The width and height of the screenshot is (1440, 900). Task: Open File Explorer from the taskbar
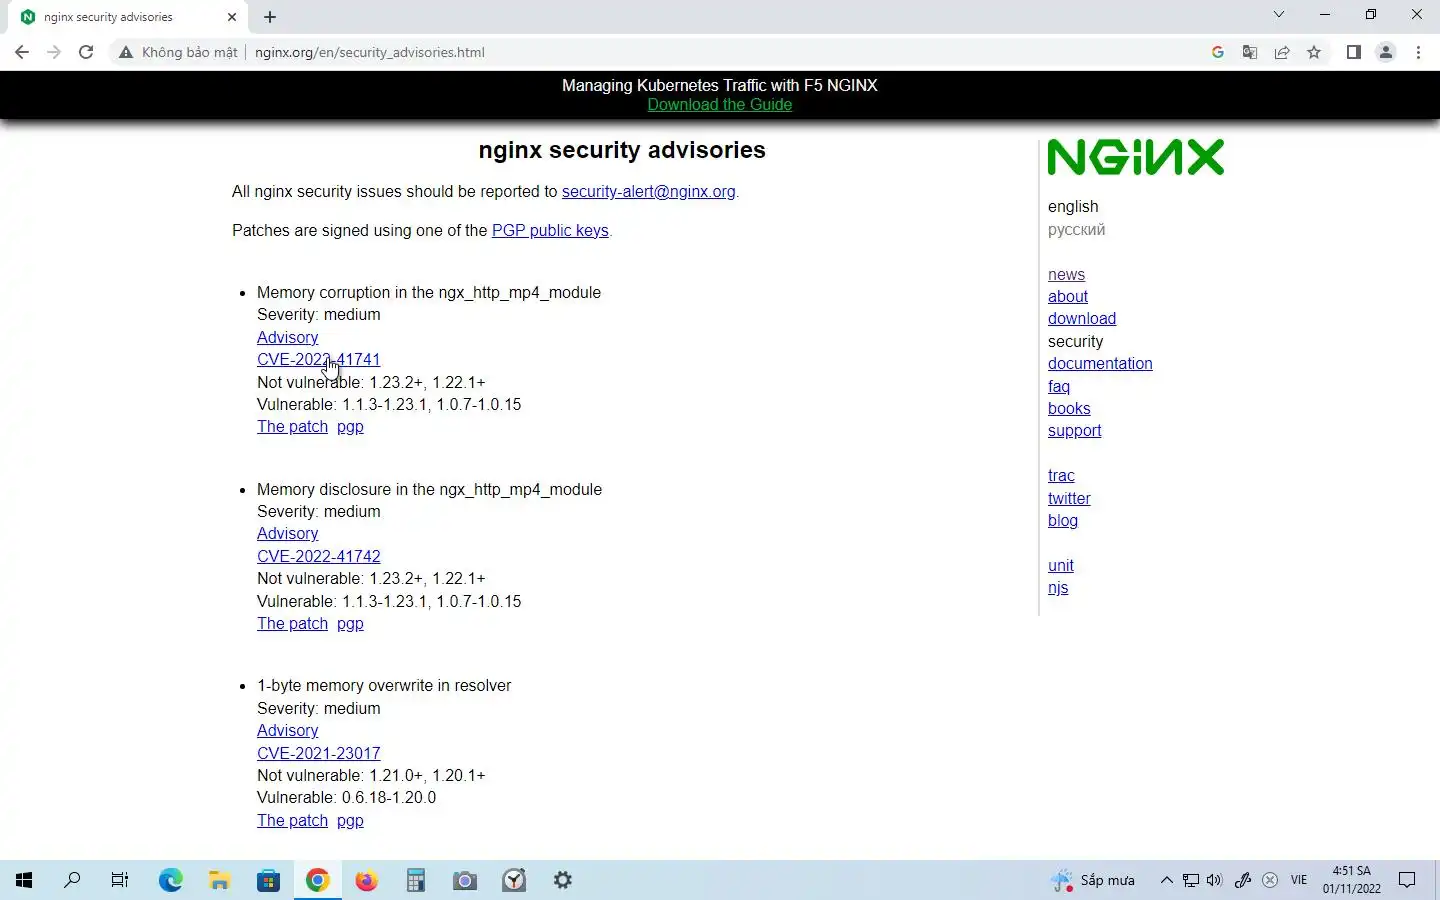point(220,880)
